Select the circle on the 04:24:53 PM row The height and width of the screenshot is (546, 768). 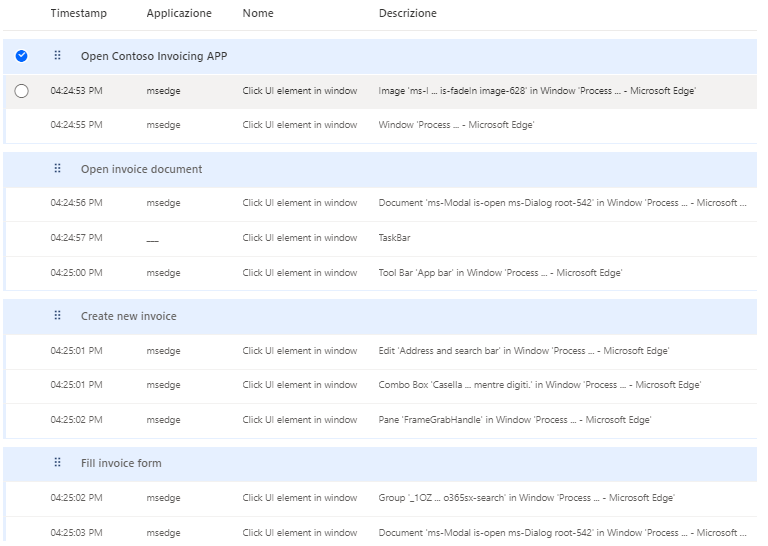tap(22, 91)
